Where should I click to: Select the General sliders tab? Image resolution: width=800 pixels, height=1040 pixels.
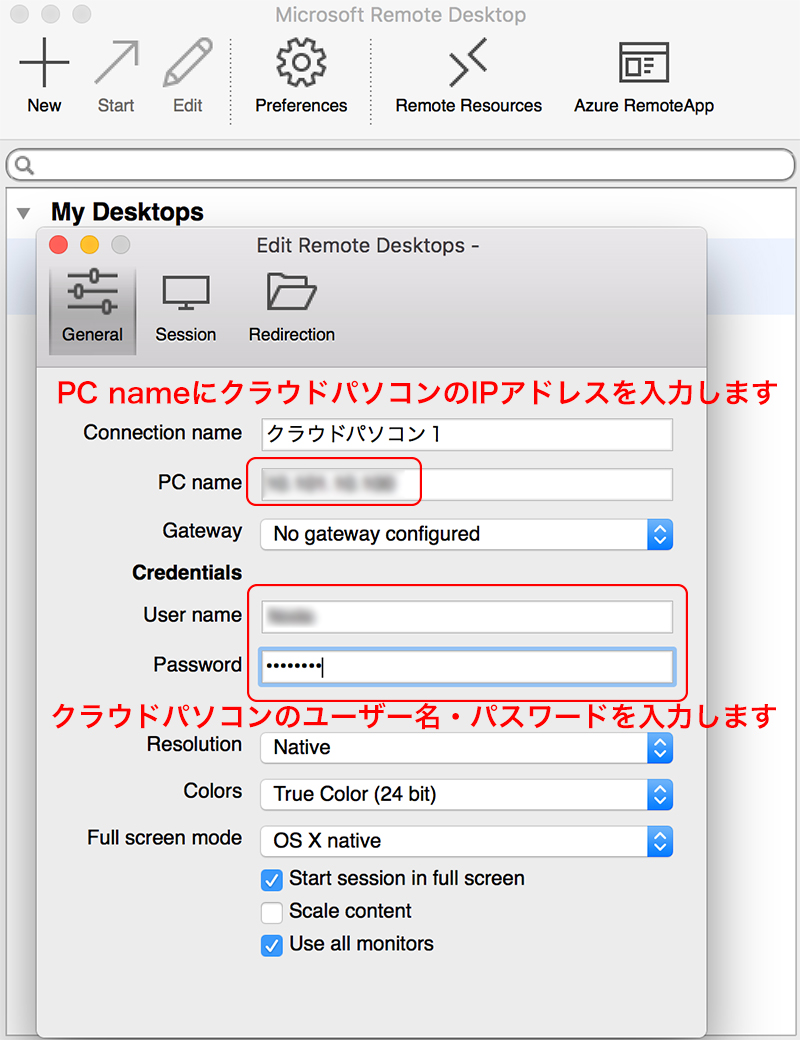(x=93, y=310)
